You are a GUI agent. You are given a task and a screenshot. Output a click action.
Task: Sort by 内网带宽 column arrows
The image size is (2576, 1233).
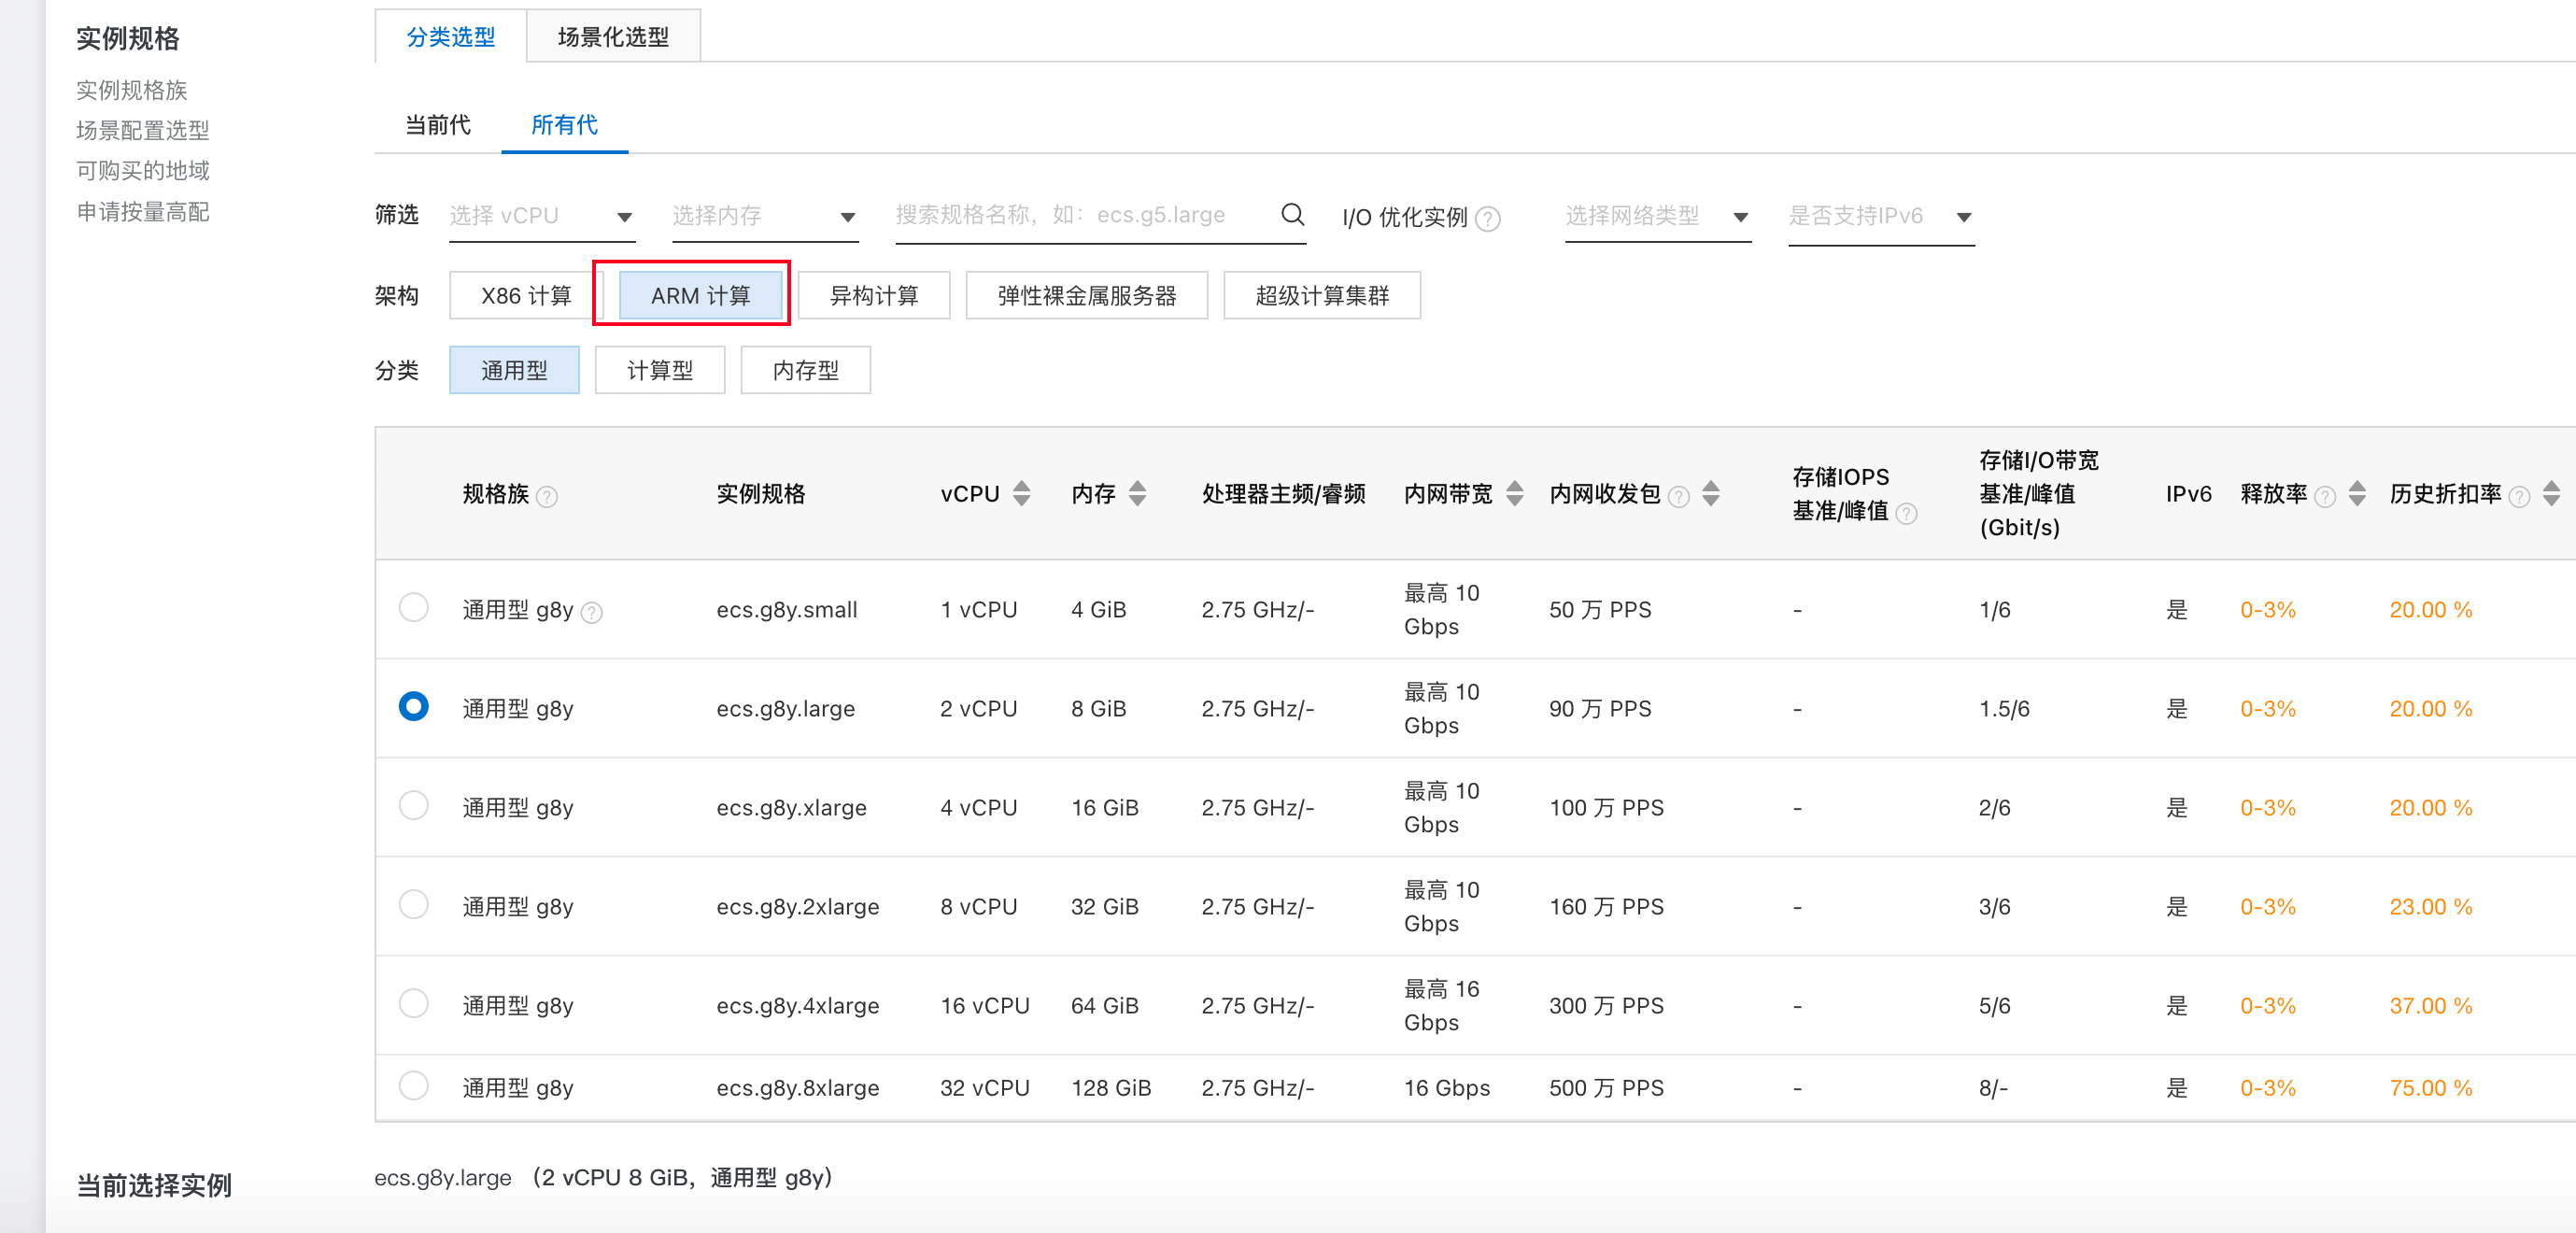click(x=1514, y=494)
